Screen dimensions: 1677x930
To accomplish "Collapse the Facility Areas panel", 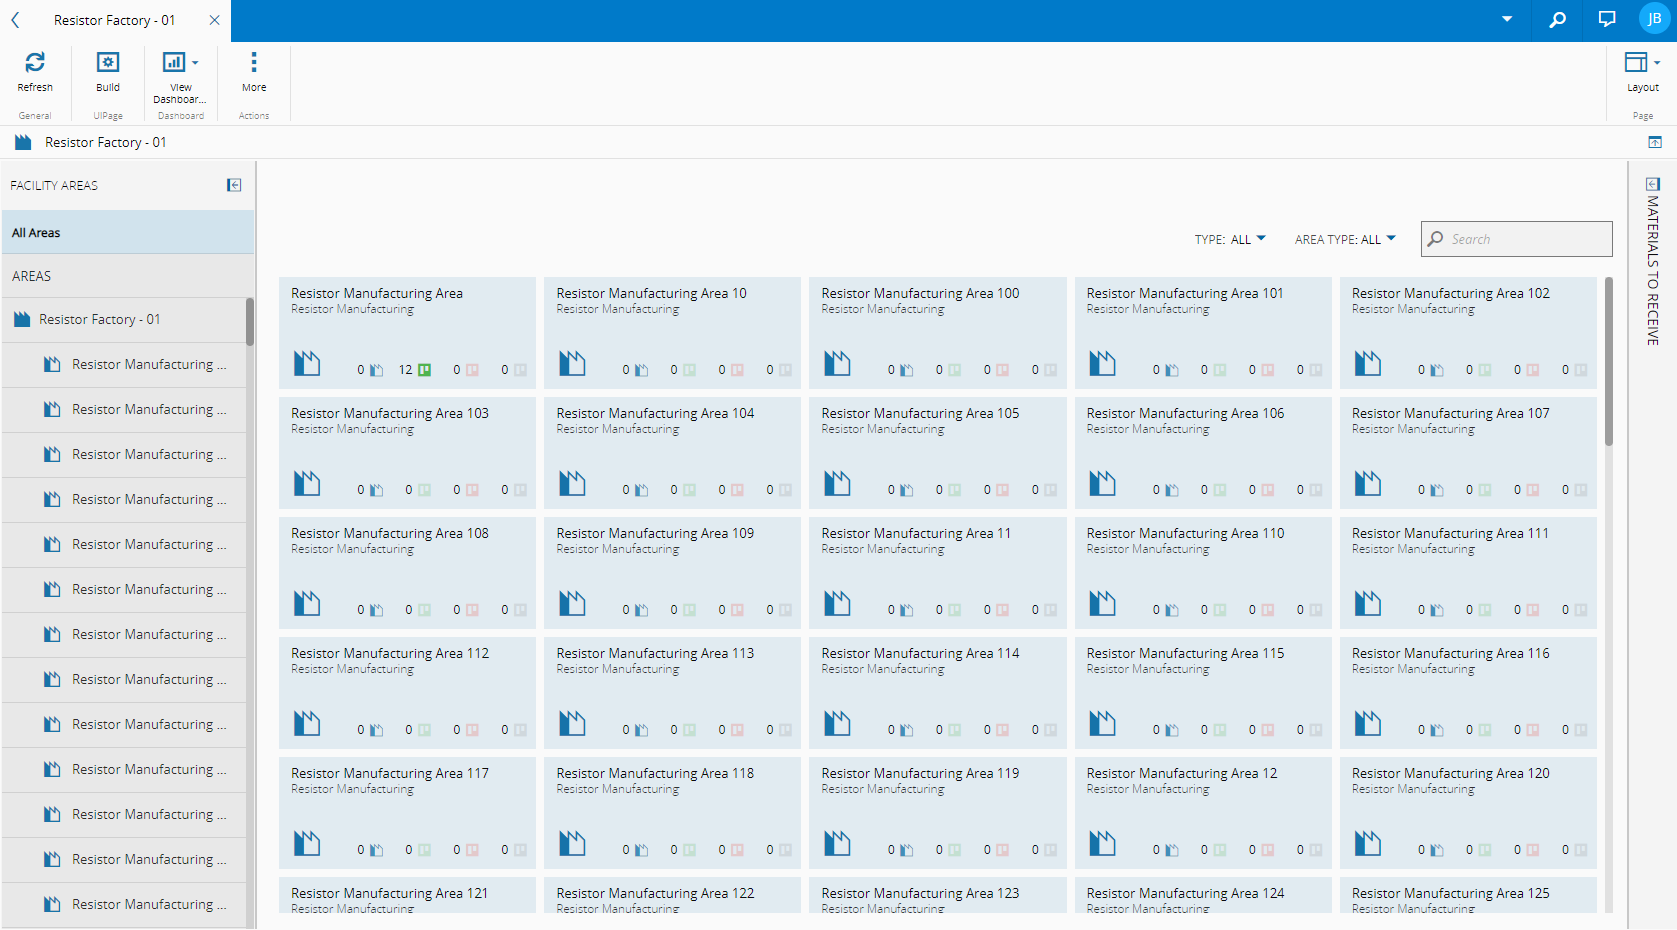I will pos(234,185).
